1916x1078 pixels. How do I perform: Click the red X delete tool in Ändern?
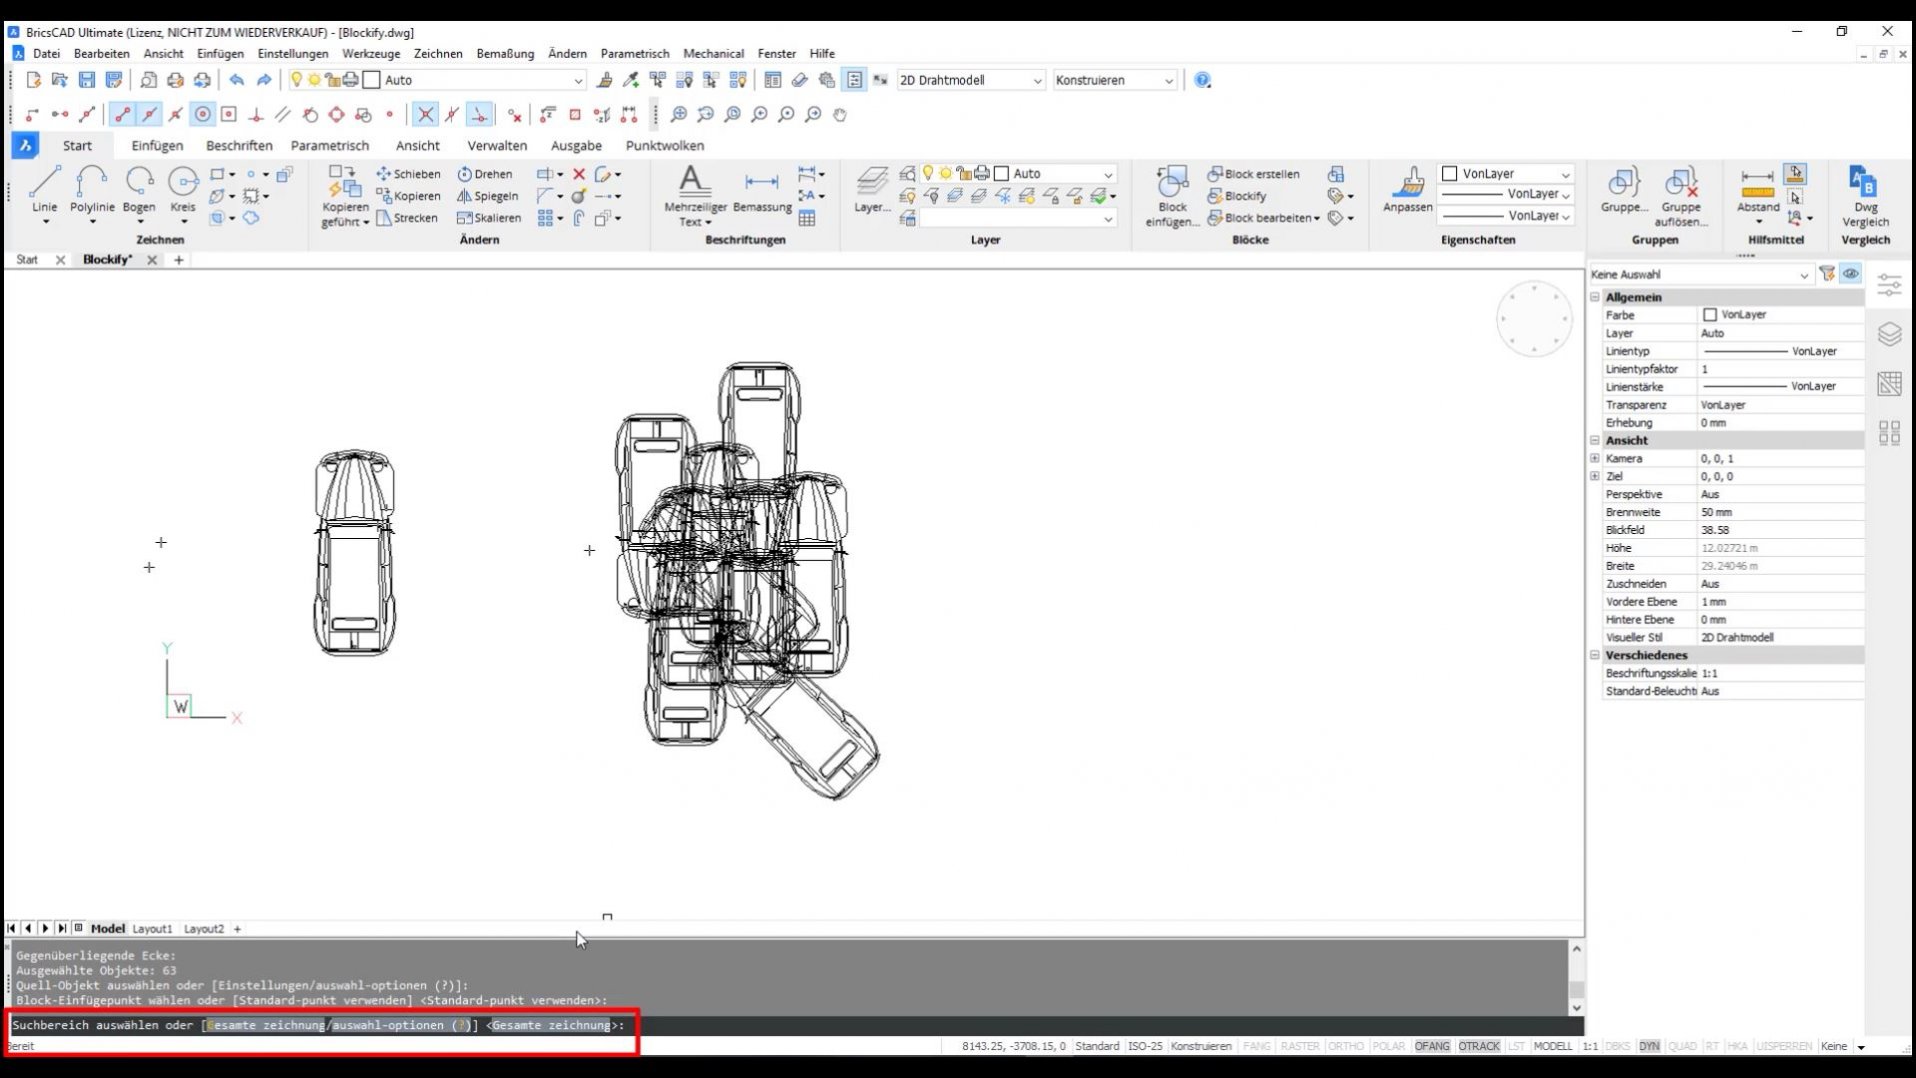click(x=579, y=174)
